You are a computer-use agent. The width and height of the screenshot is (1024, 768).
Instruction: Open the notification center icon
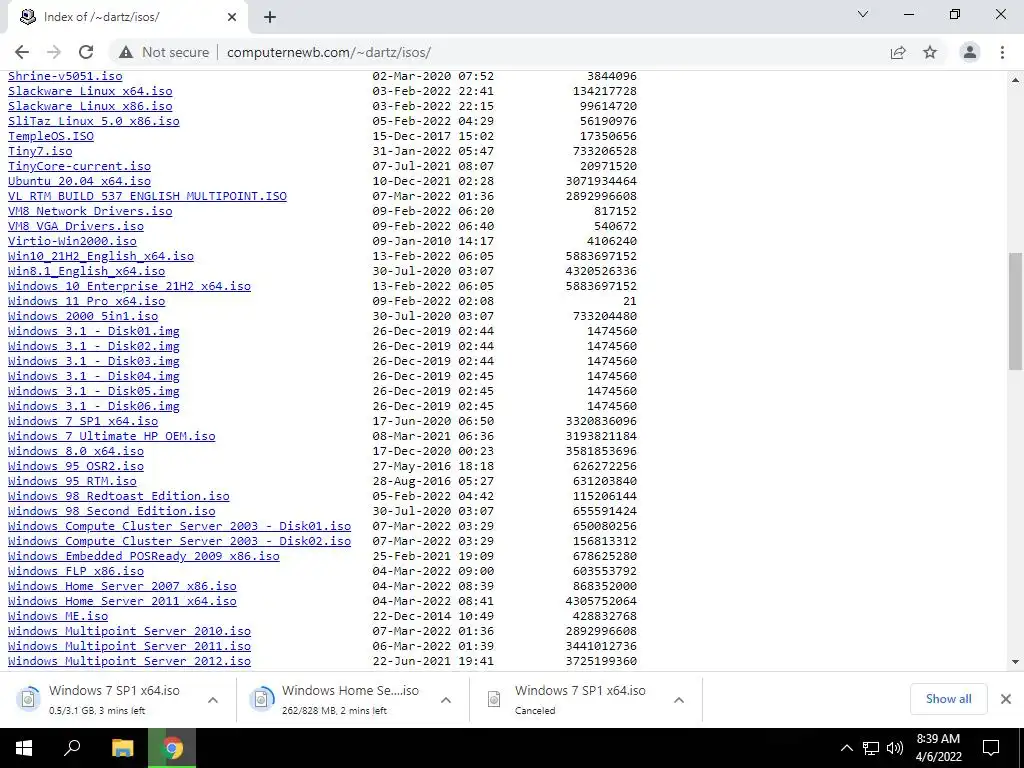pyautogui.click(x=991, y=748)
